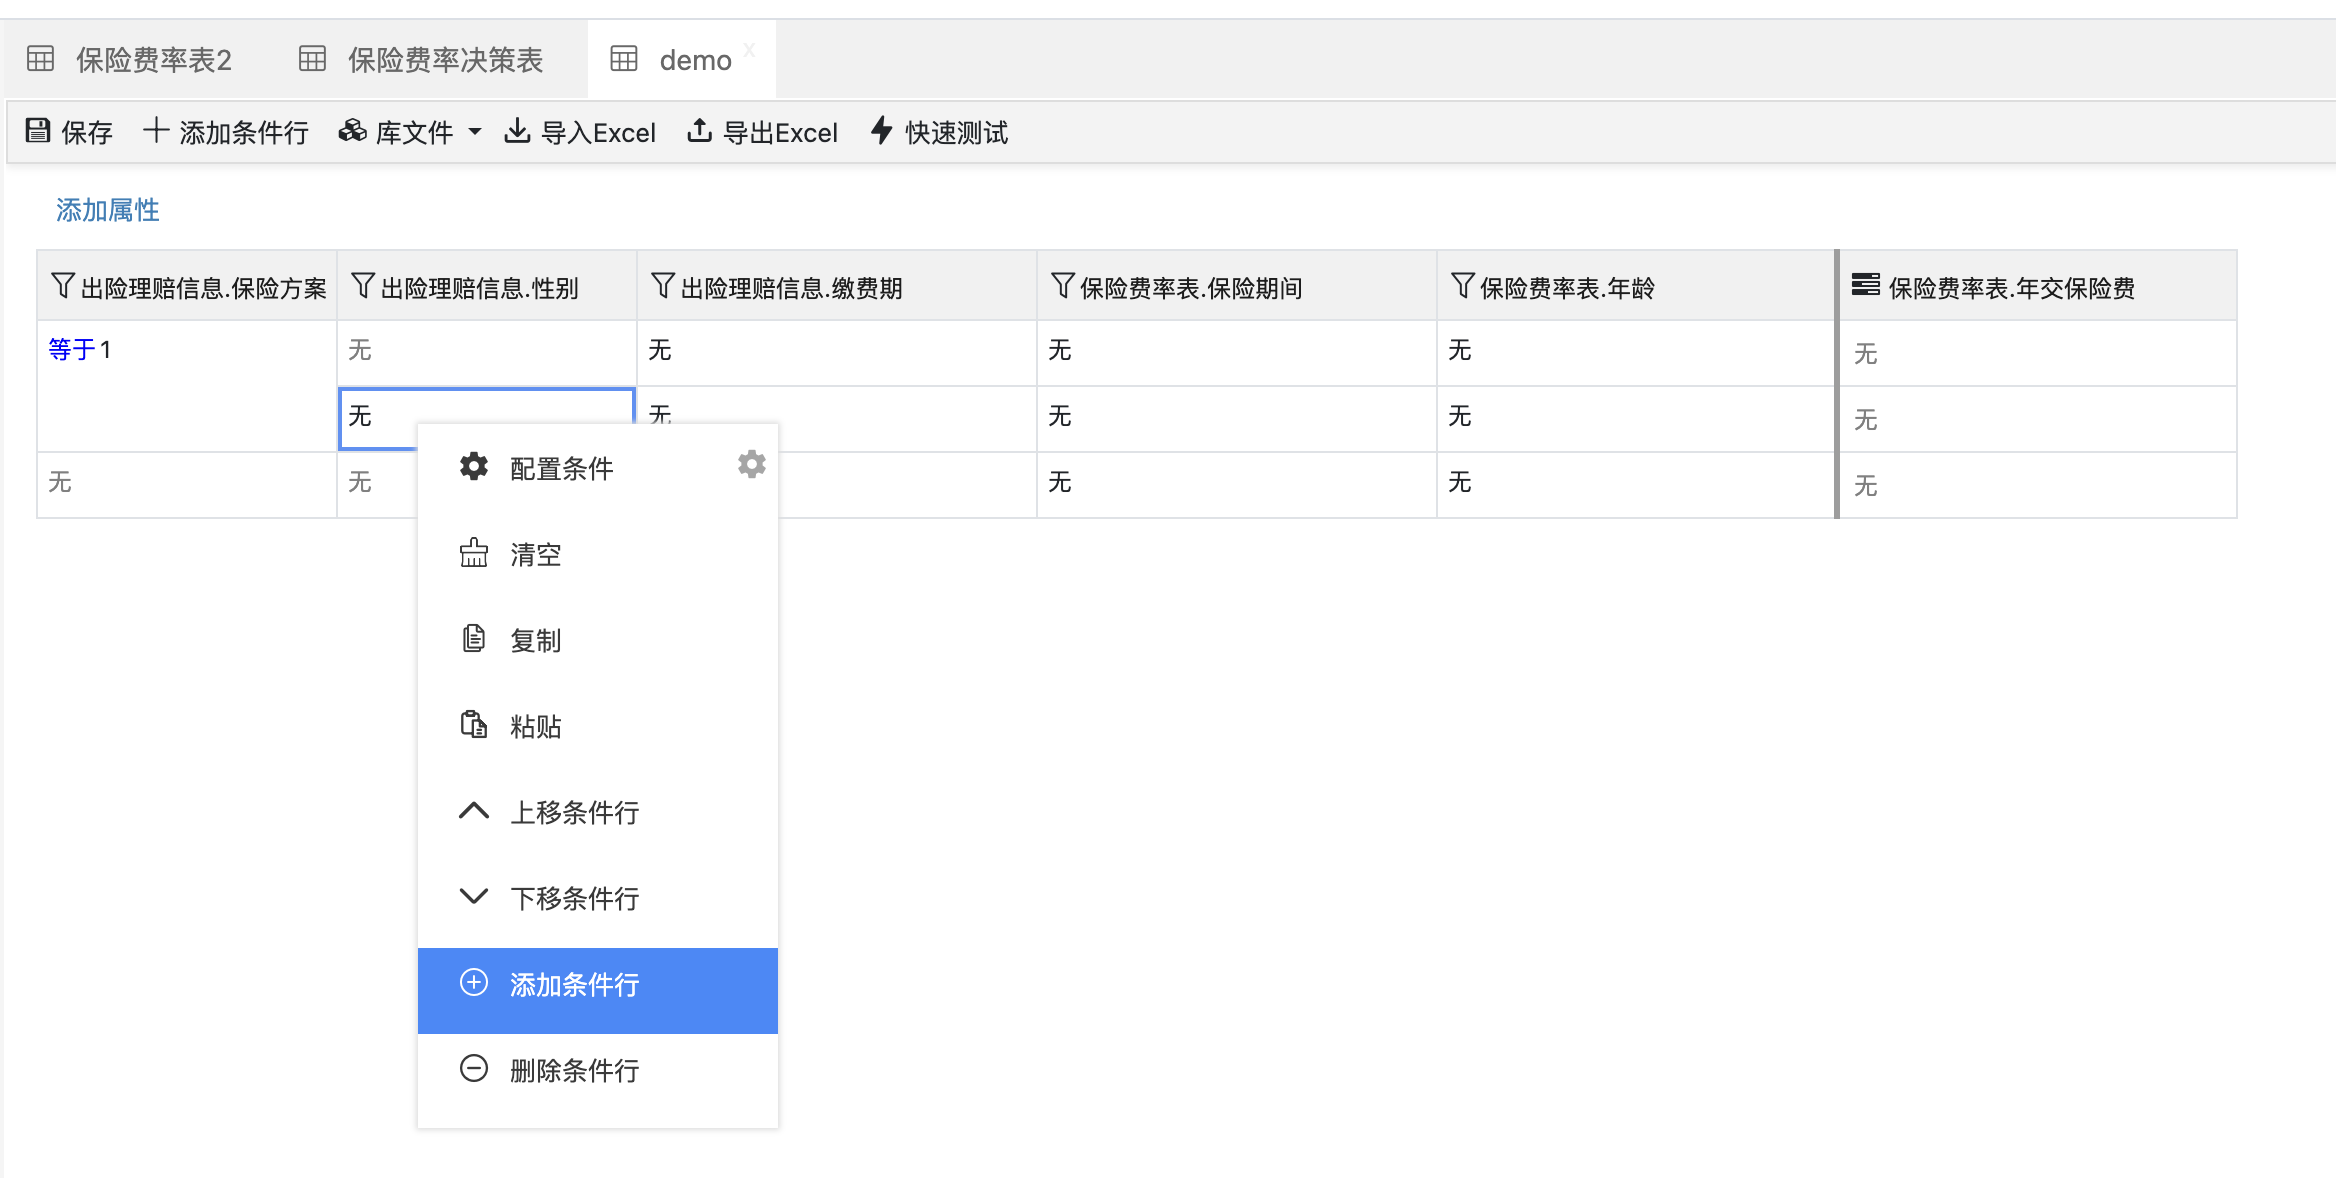Click filter icon of 性别 column header
The image size is (2336, 1178).
point(363,287)
